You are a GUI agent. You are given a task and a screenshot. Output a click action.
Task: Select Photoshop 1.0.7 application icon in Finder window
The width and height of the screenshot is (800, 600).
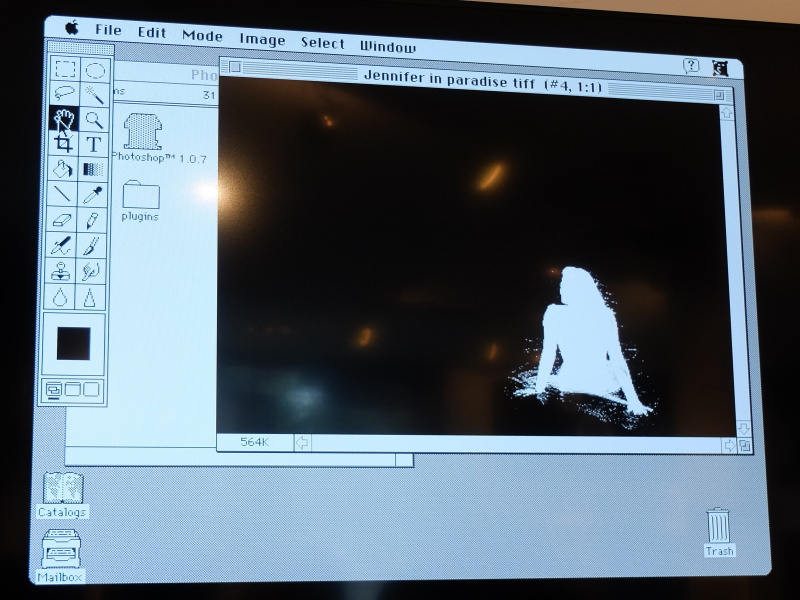coord(144,131)
